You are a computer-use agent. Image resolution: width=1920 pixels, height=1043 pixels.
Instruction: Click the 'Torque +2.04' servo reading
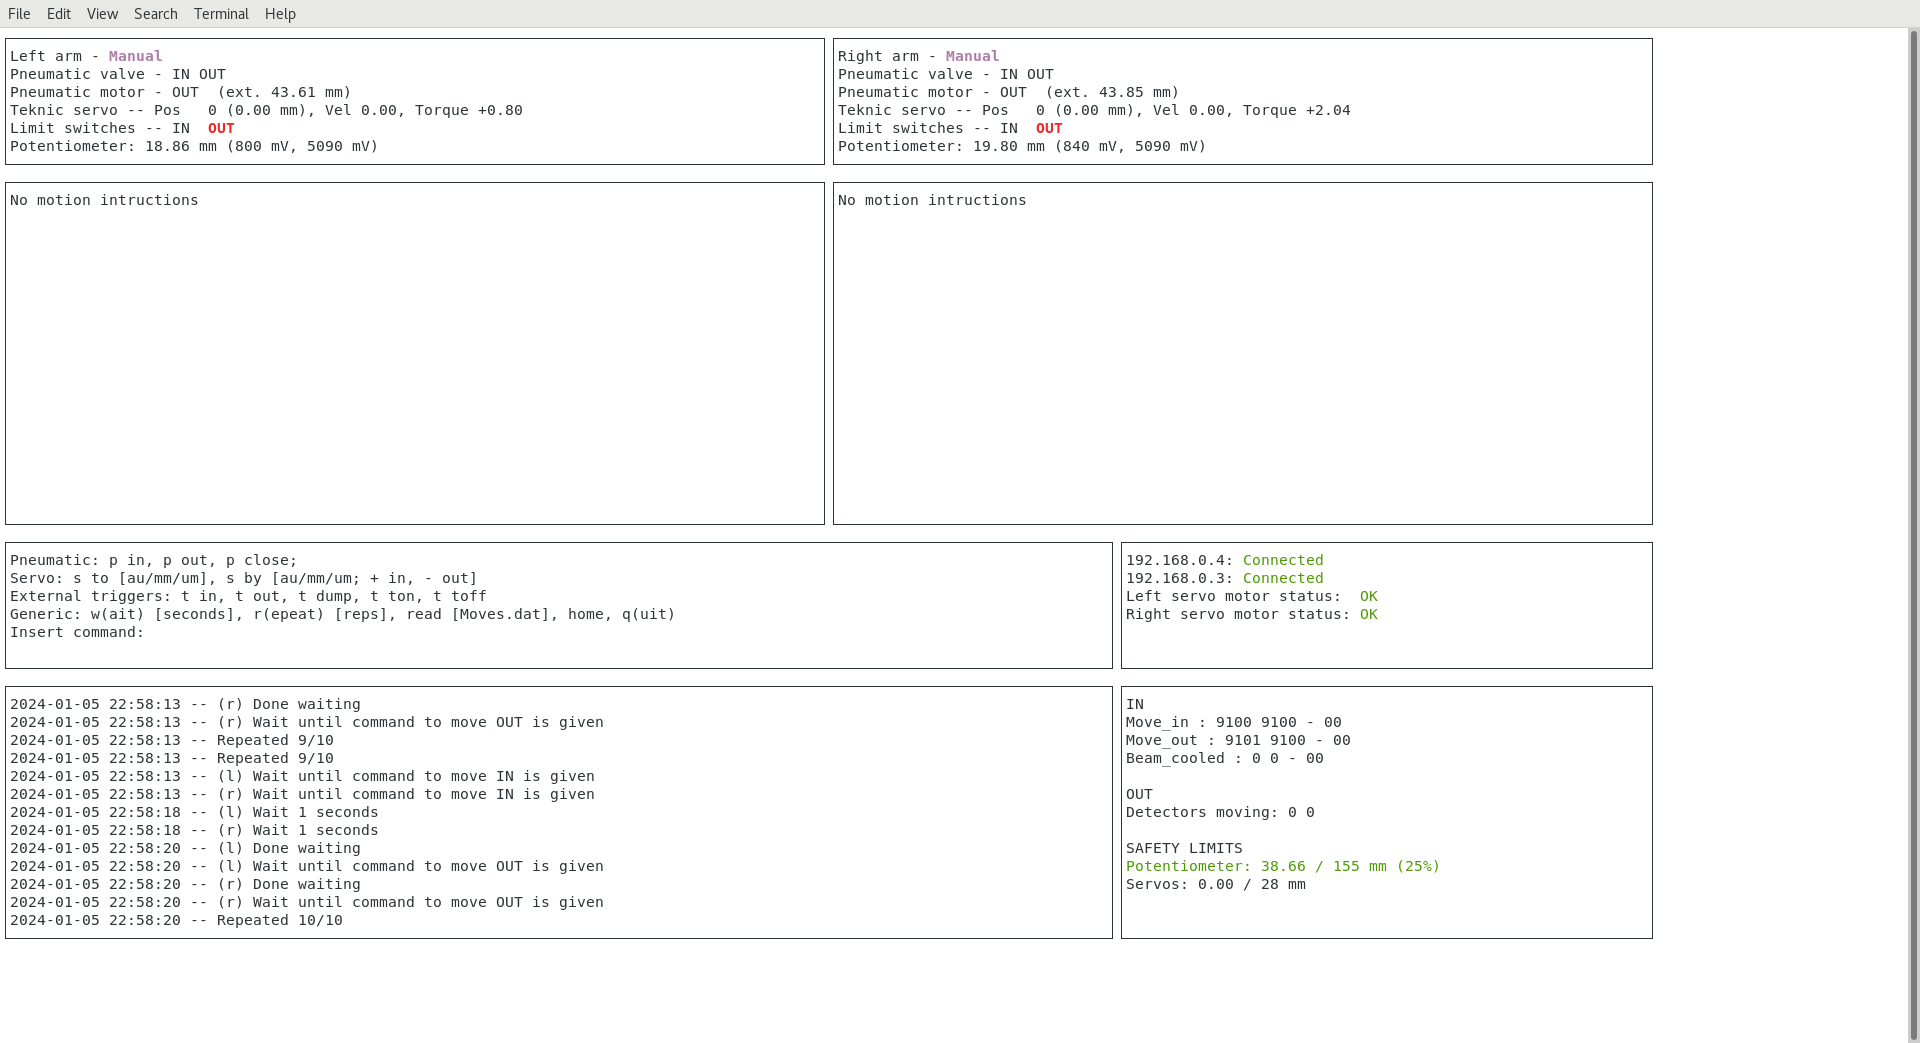[1297, 110]
